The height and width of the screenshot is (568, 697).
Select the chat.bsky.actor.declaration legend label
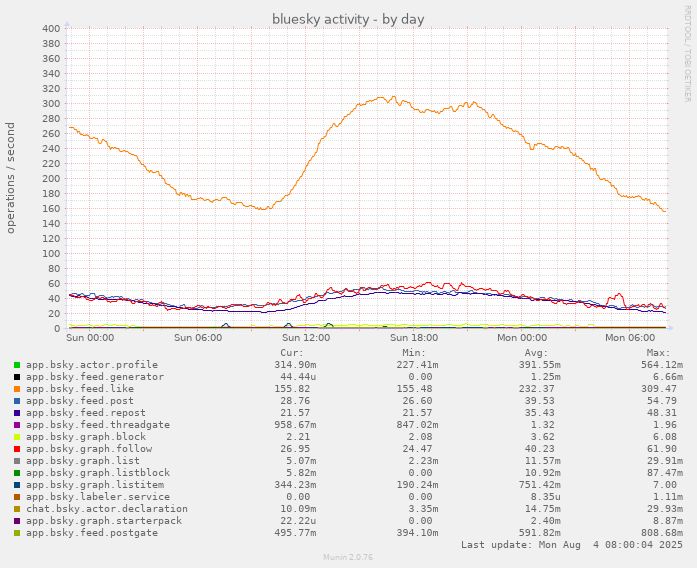[x=107, y=509]
